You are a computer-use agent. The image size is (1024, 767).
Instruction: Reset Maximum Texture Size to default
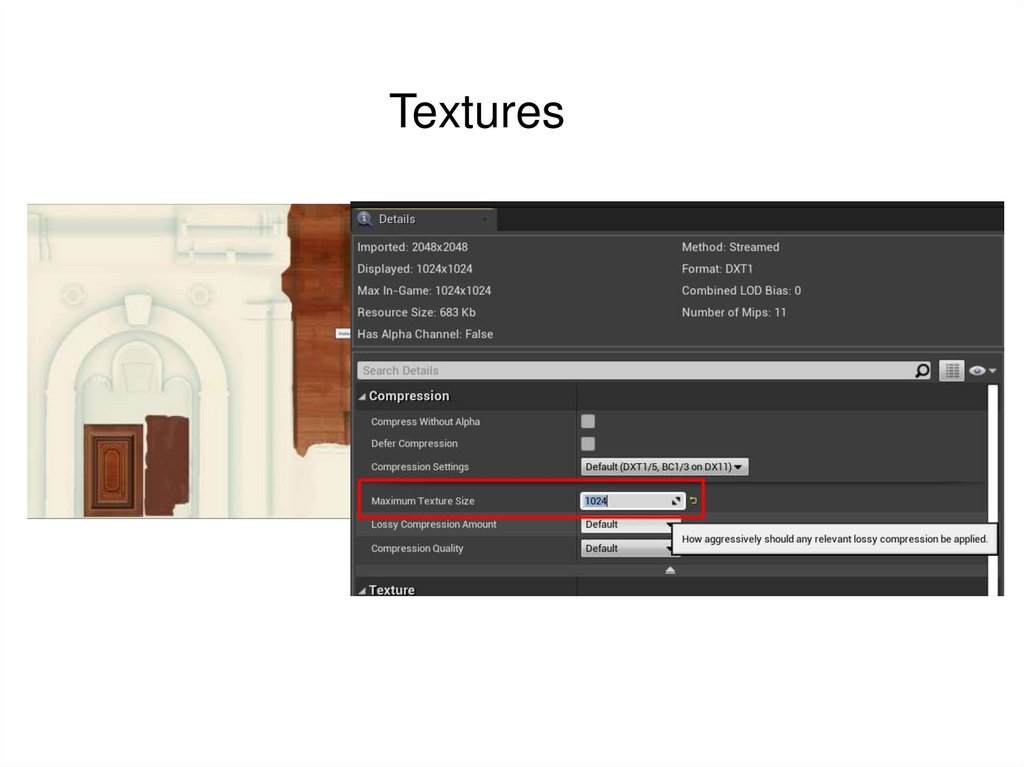click(693, 500)
